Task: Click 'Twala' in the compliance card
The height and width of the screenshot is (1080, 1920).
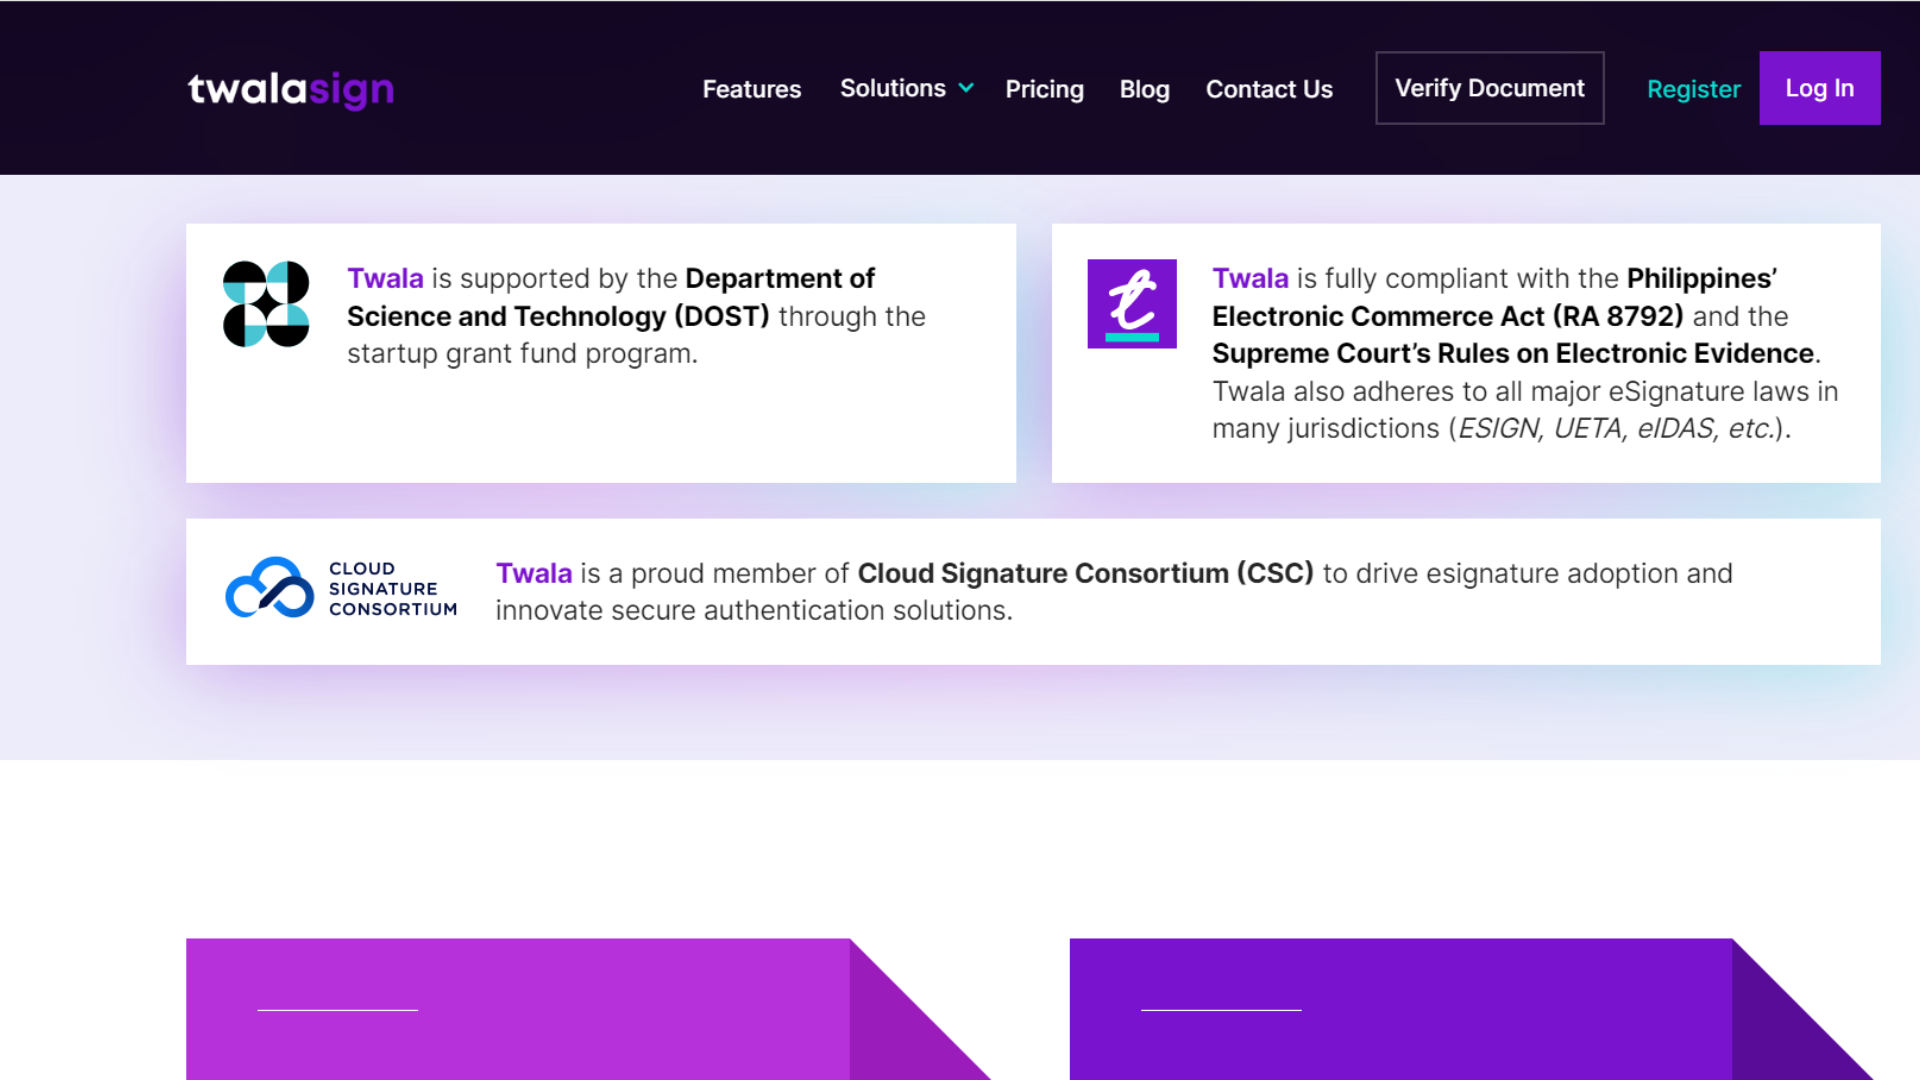Action: (x=1250, y=278)
